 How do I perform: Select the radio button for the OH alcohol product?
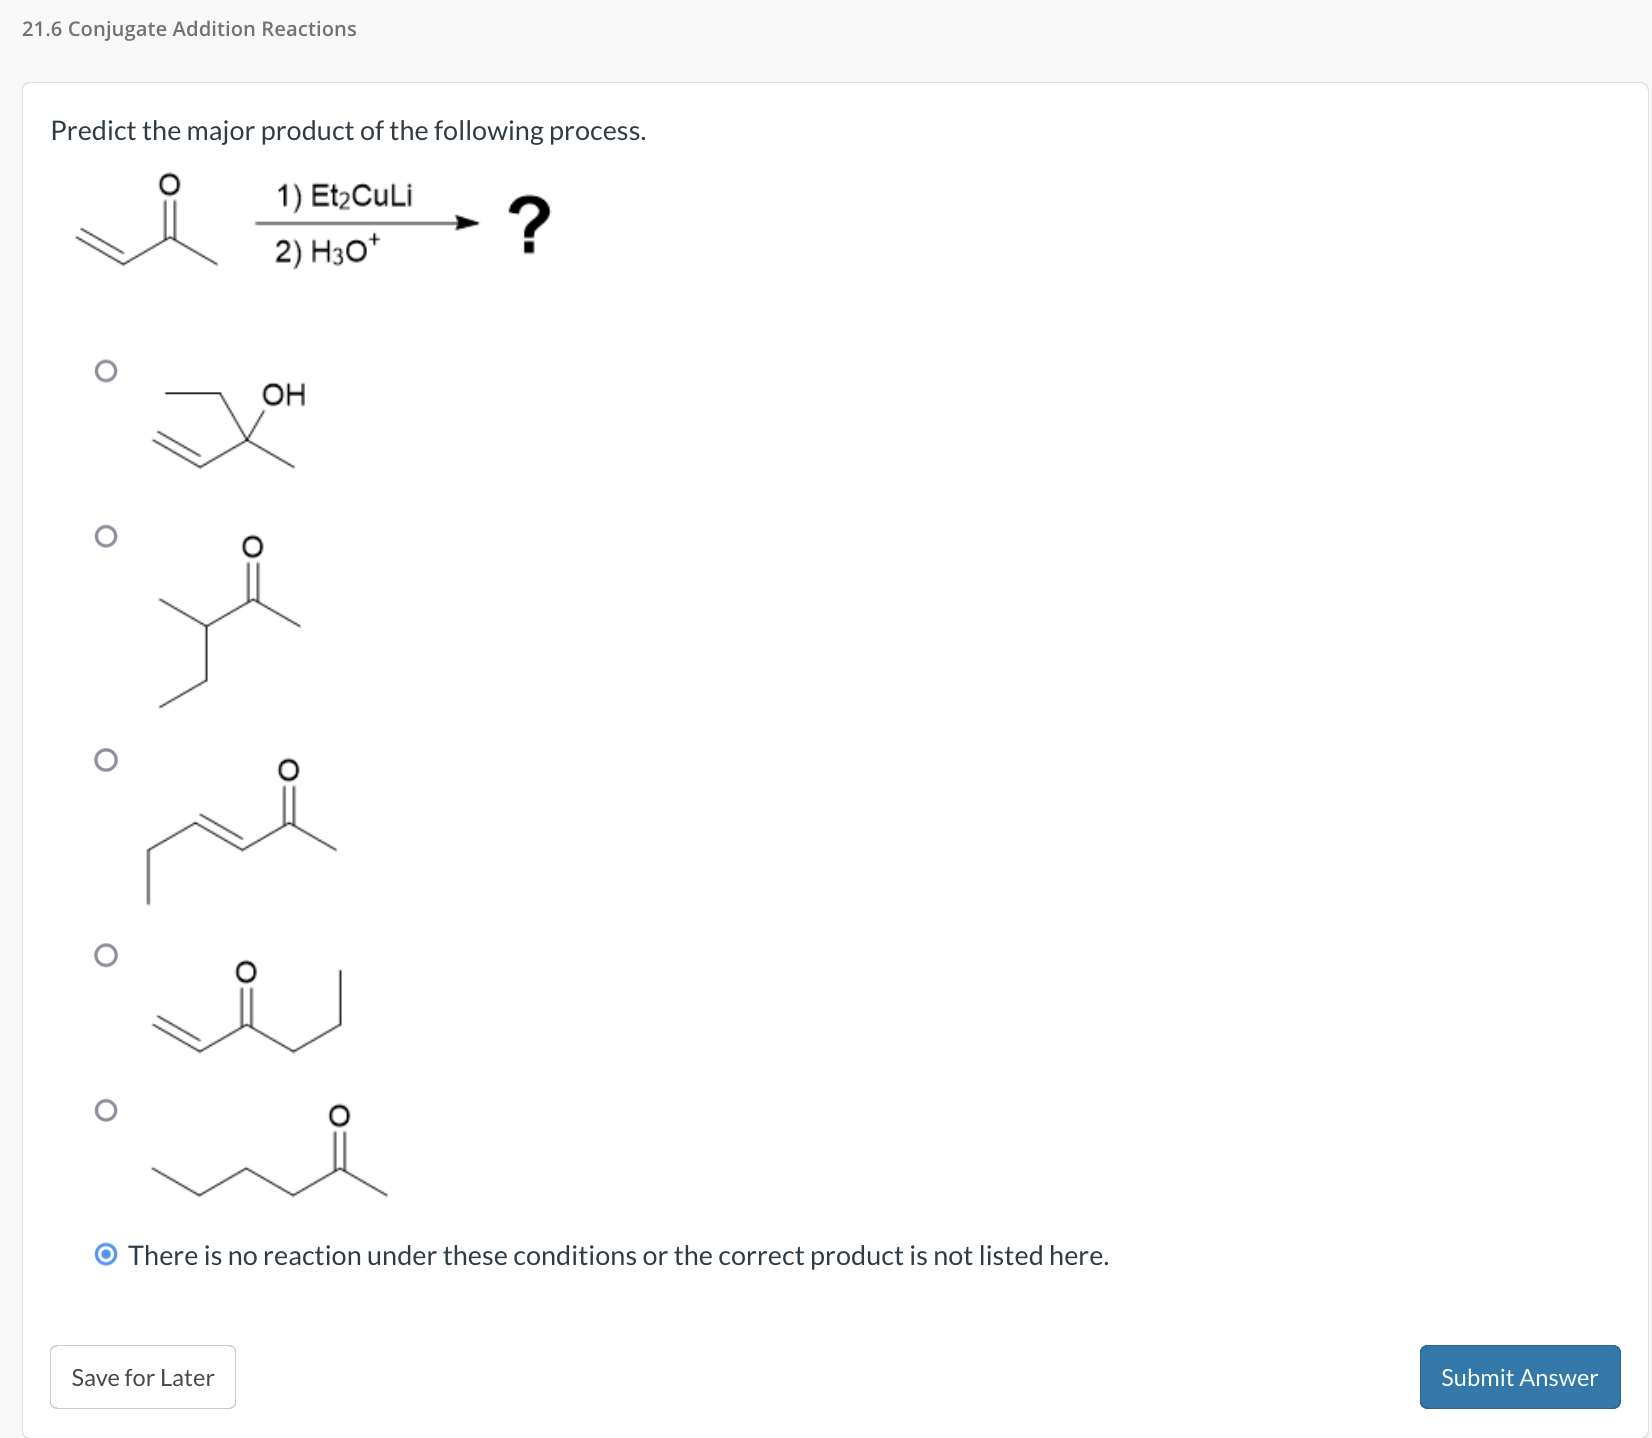pos(107,369)
